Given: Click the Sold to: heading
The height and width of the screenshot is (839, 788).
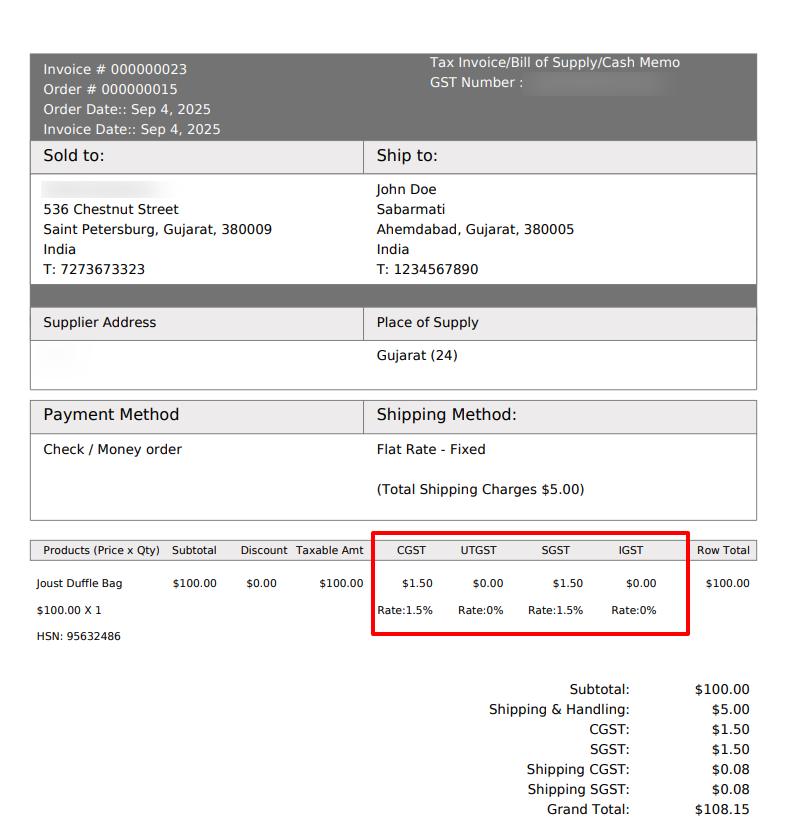Looking at the screenshot, I should click(x=74, y=156).
